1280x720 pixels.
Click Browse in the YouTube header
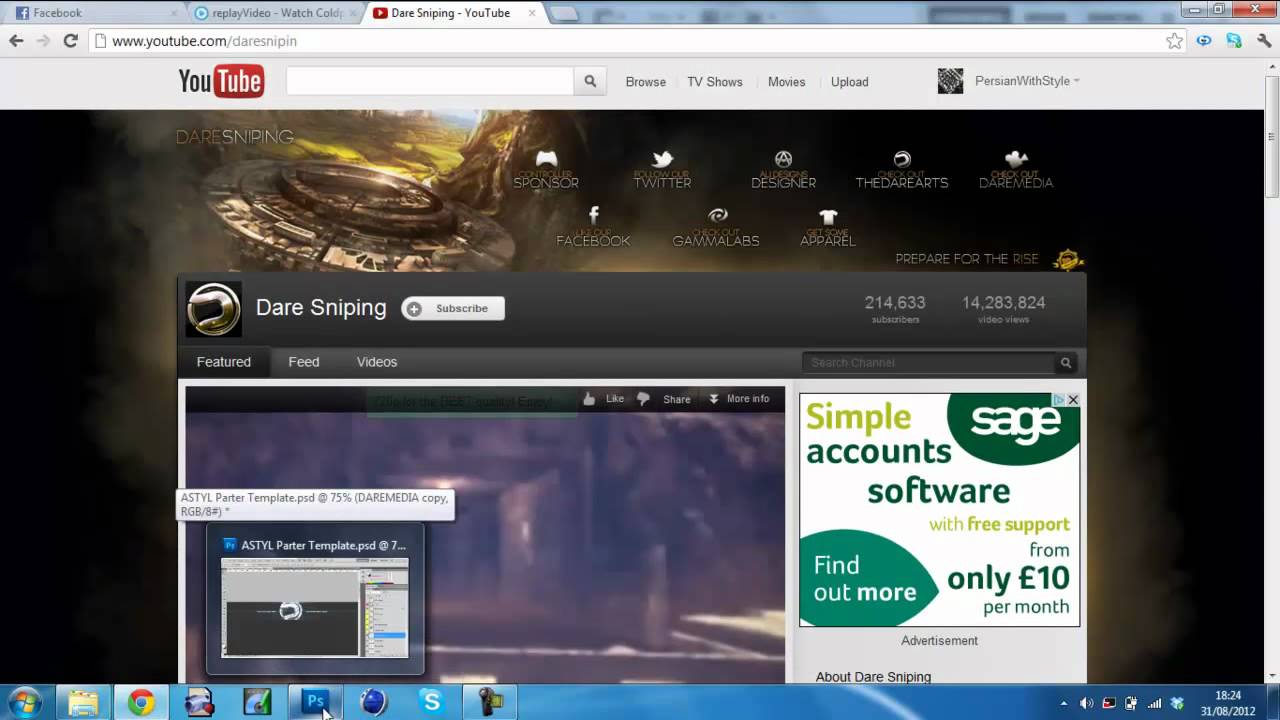pyautogui.click(x=646, y=82)
